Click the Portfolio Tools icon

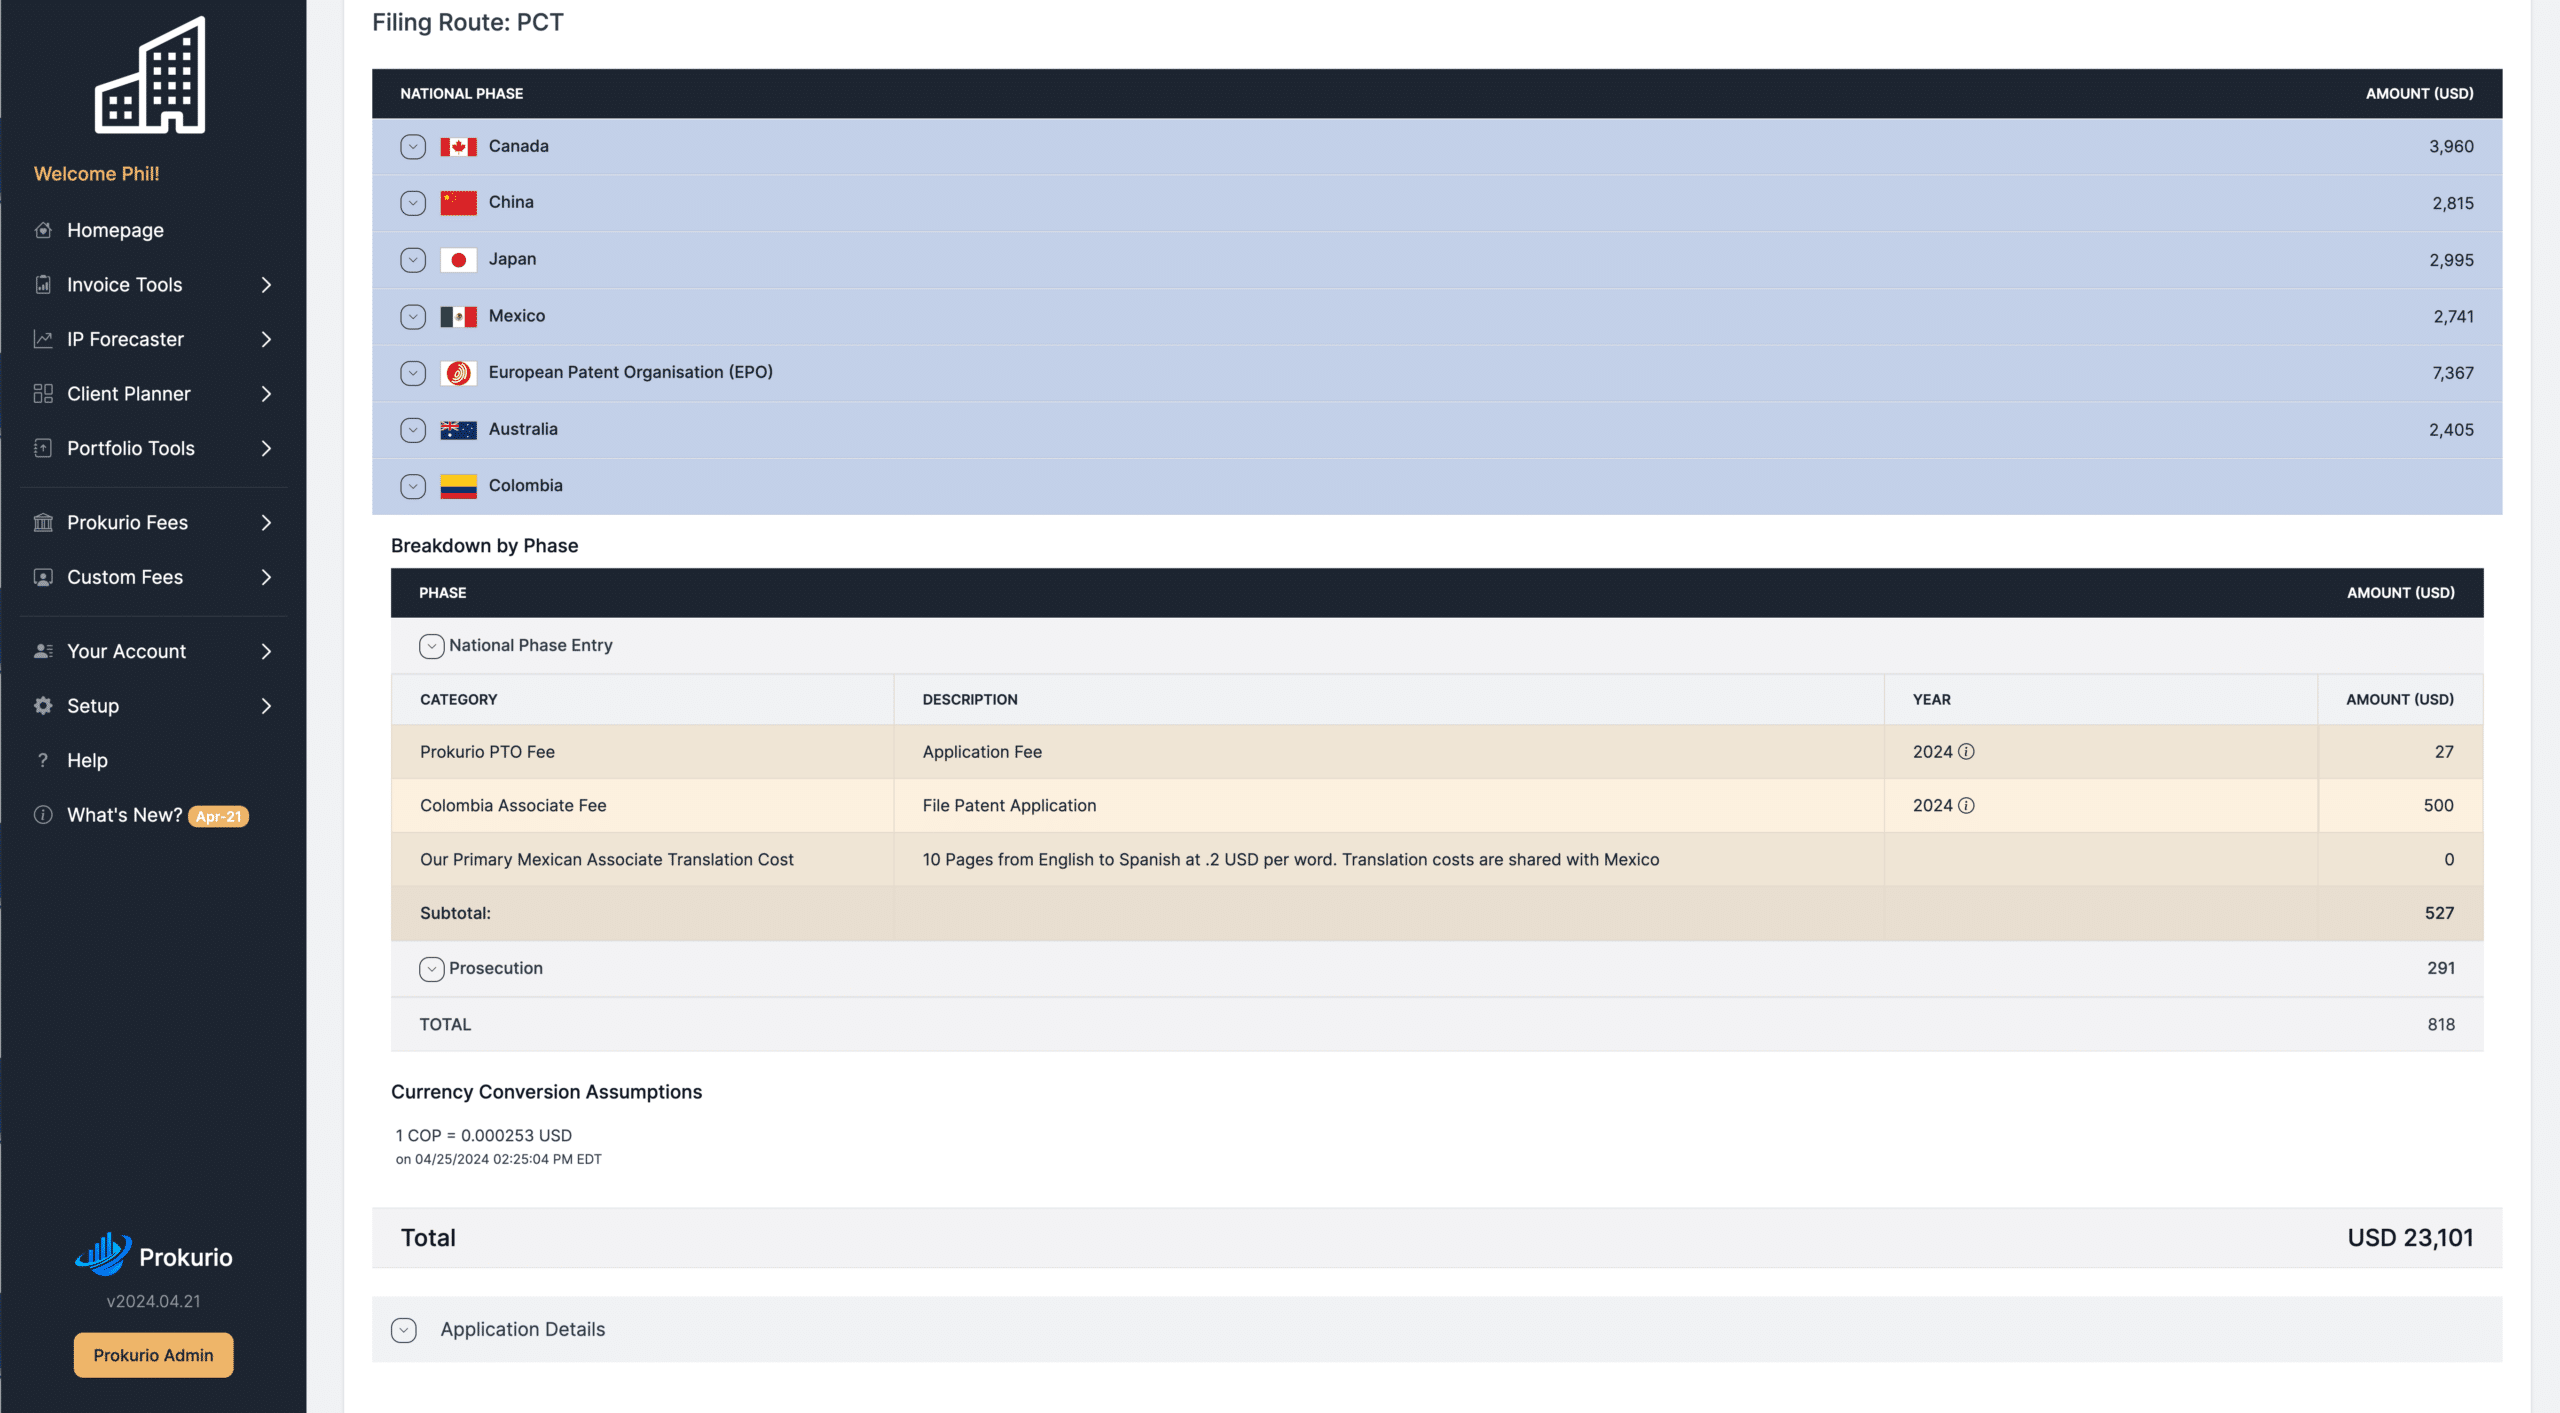[x=43, y=448]
